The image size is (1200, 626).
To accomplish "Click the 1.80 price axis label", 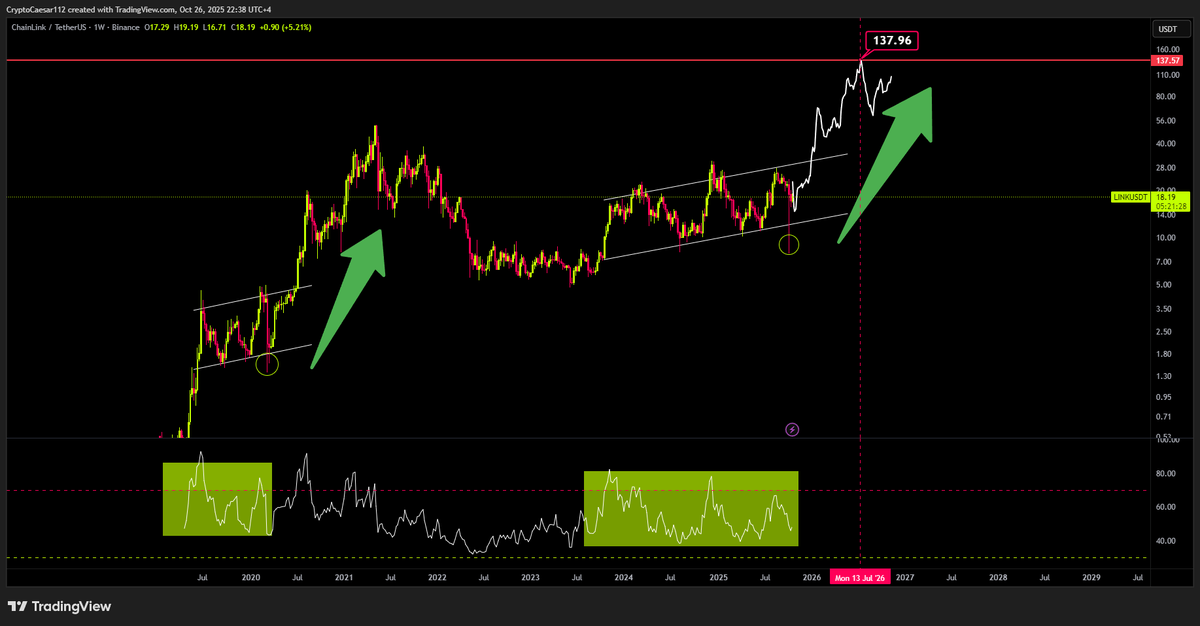I will [1165, 354].
